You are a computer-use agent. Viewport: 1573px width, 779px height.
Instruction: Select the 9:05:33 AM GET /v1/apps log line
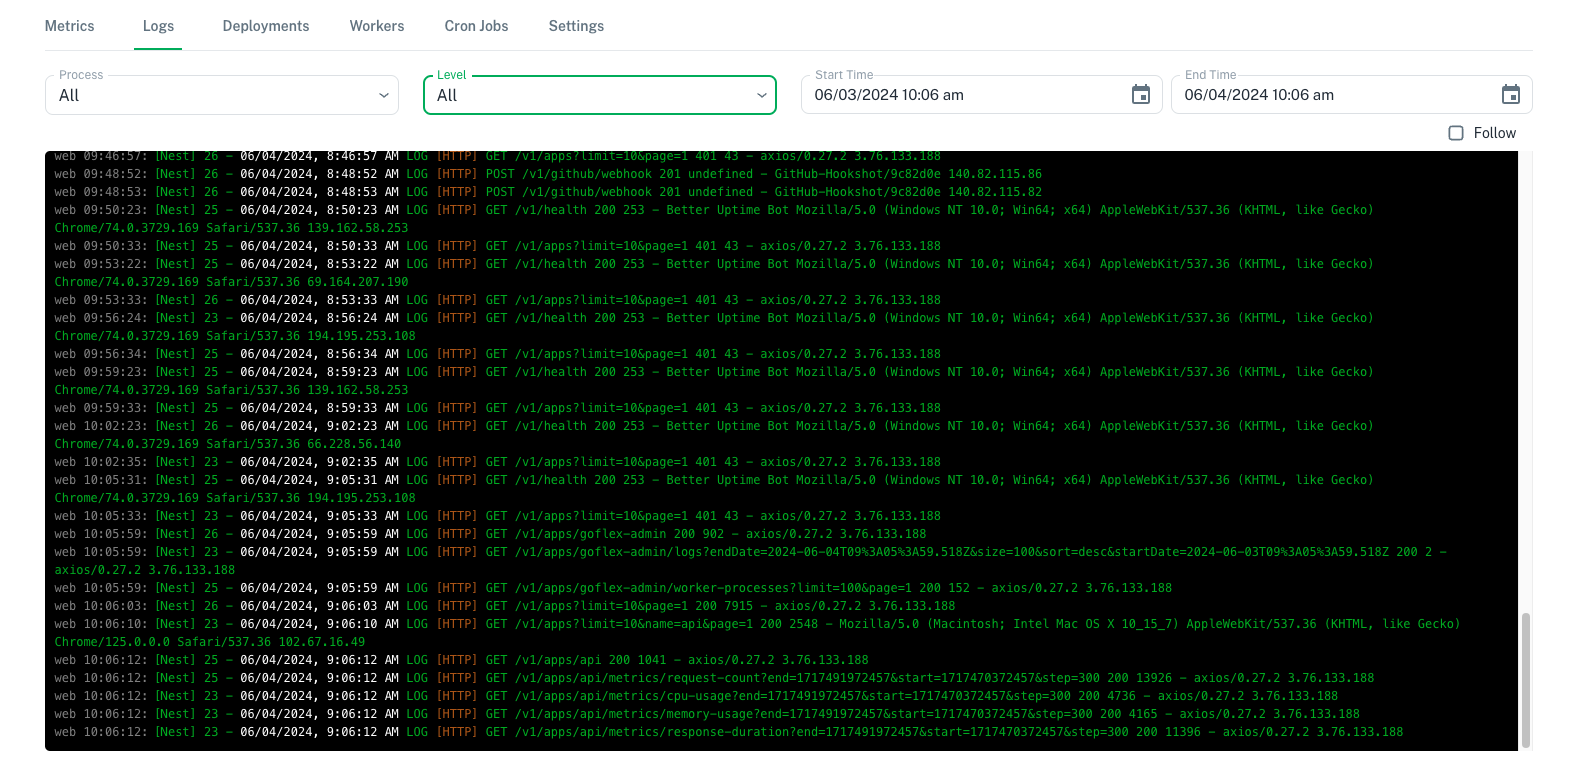pos(497,516)
